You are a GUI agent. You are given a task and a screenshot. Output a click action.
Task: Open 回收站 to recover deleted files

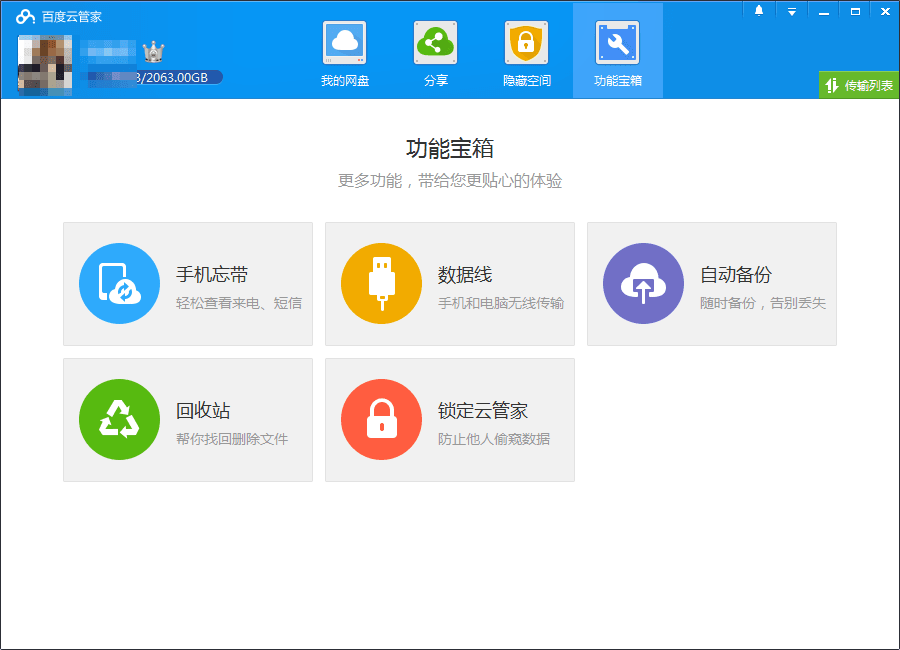coord(187,420)
